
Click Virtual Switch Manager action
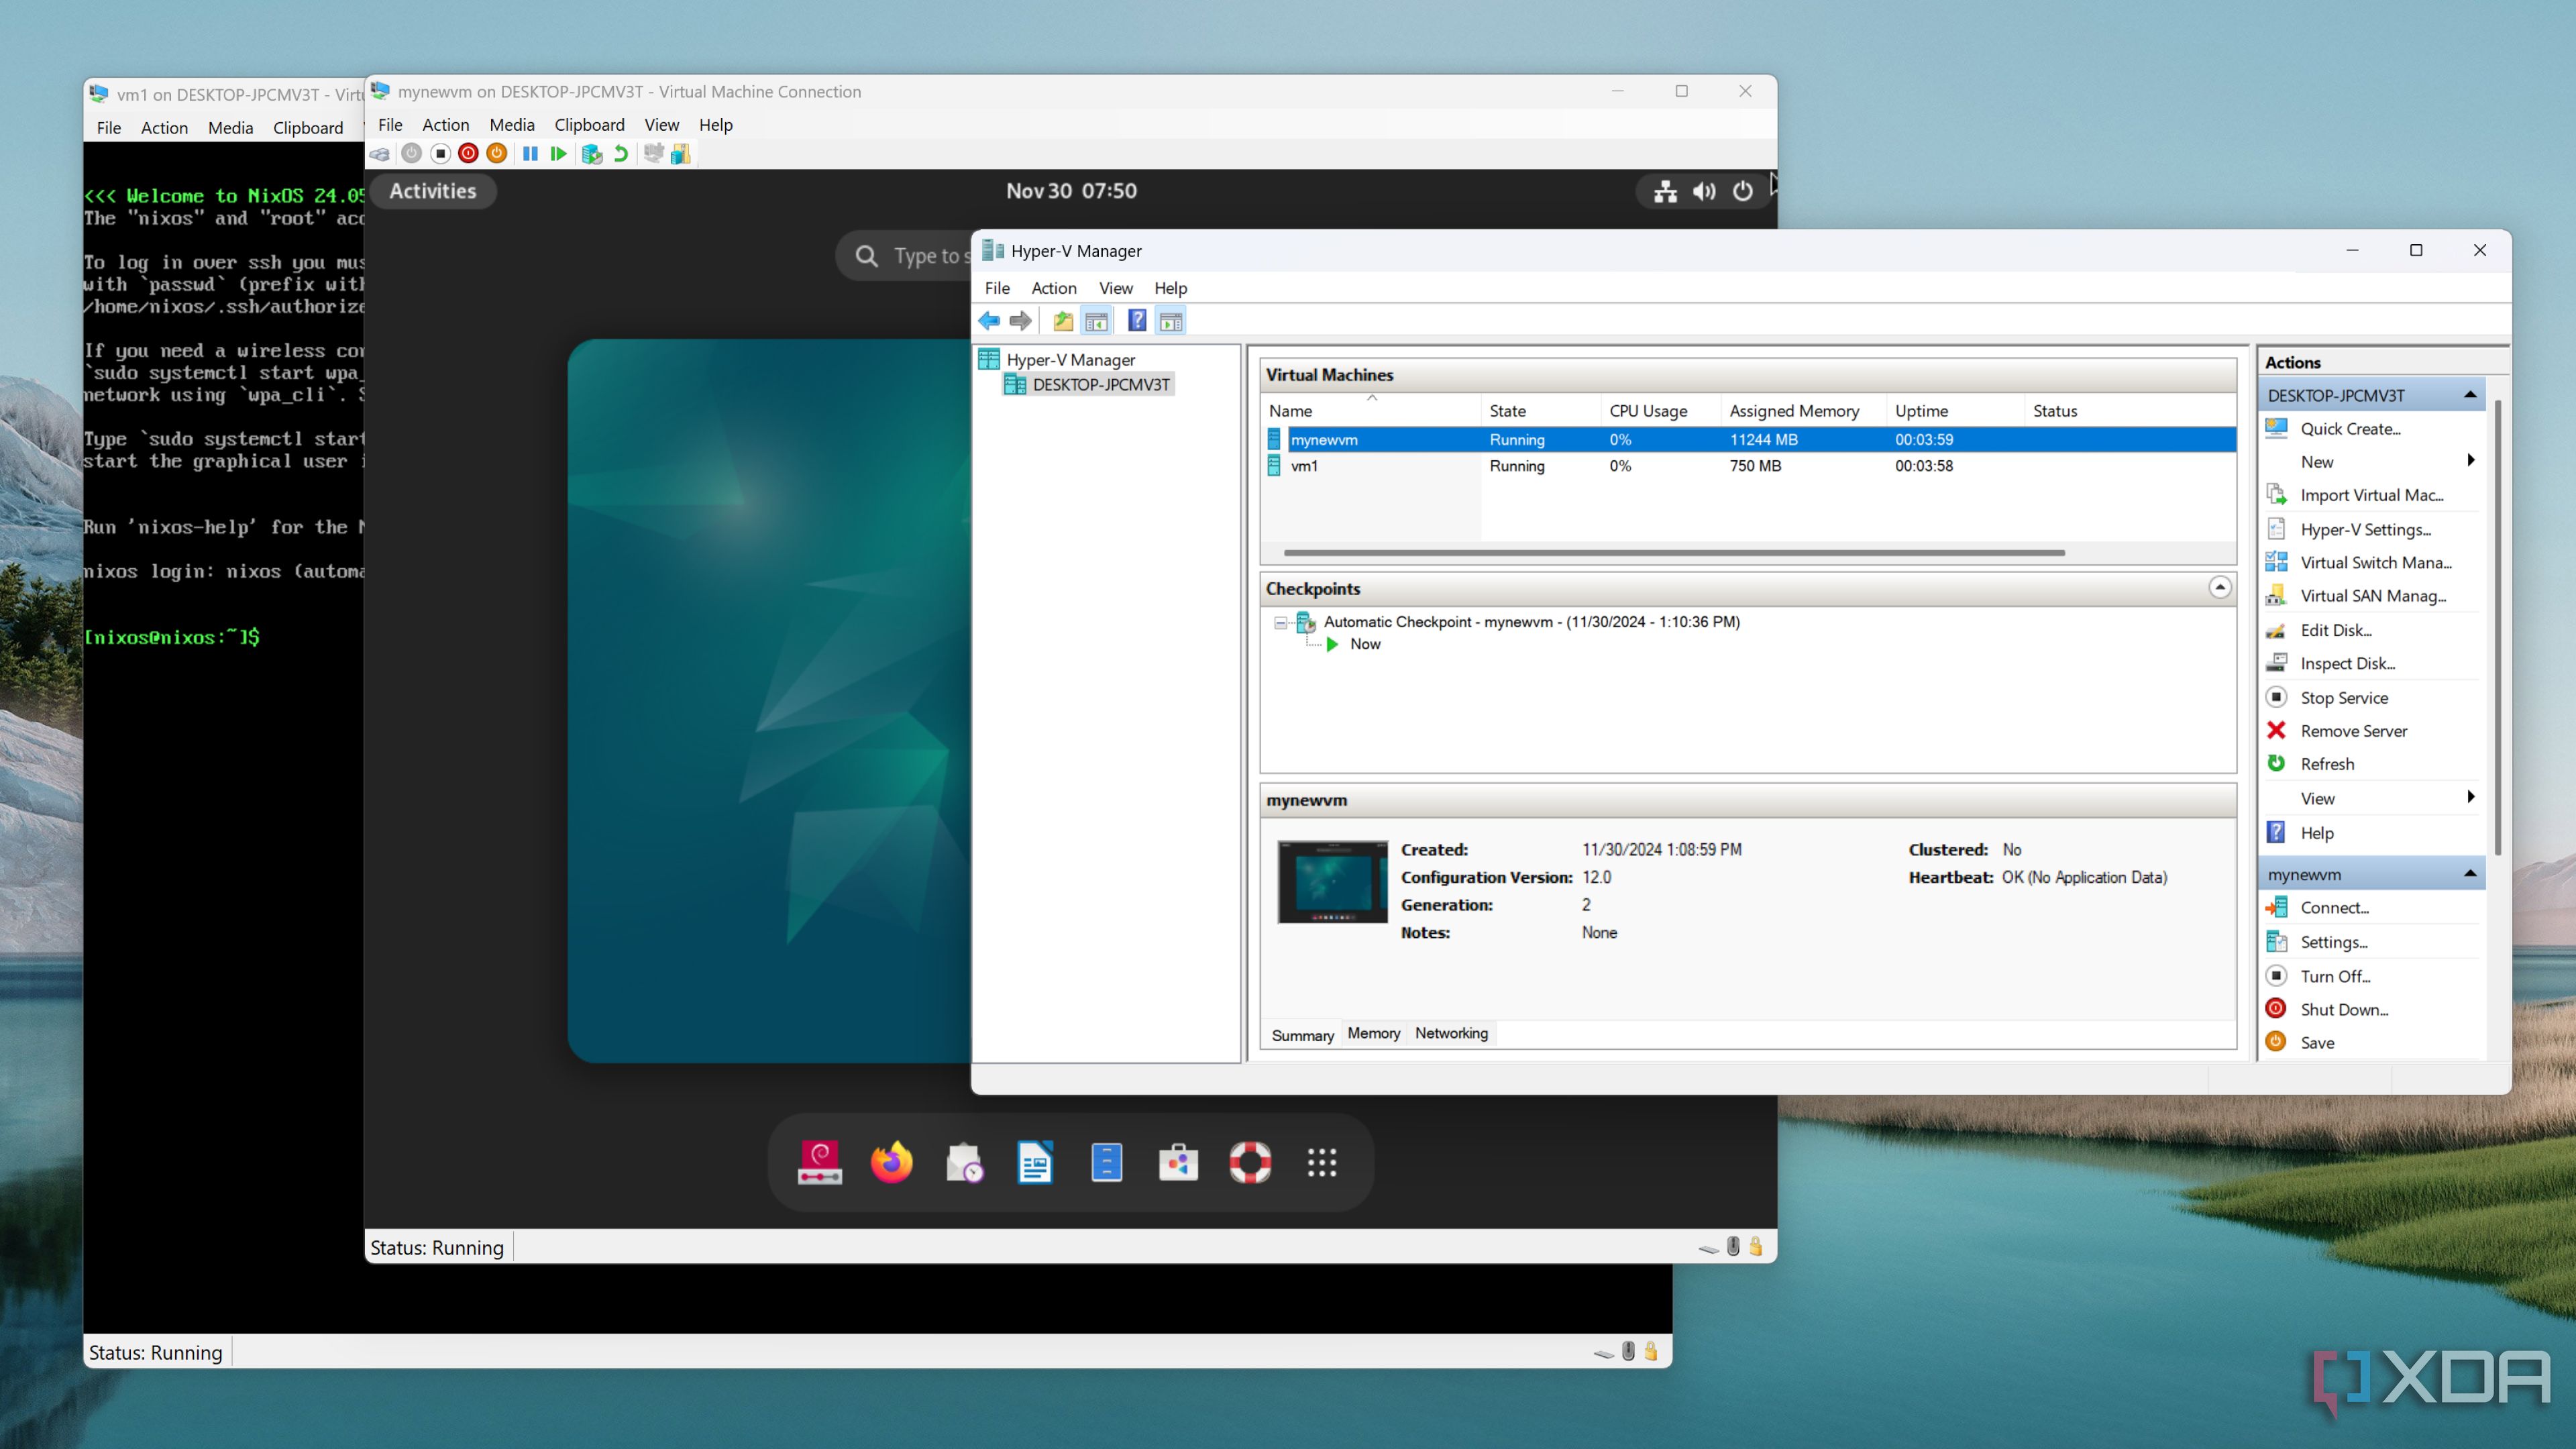[2375, 562]
